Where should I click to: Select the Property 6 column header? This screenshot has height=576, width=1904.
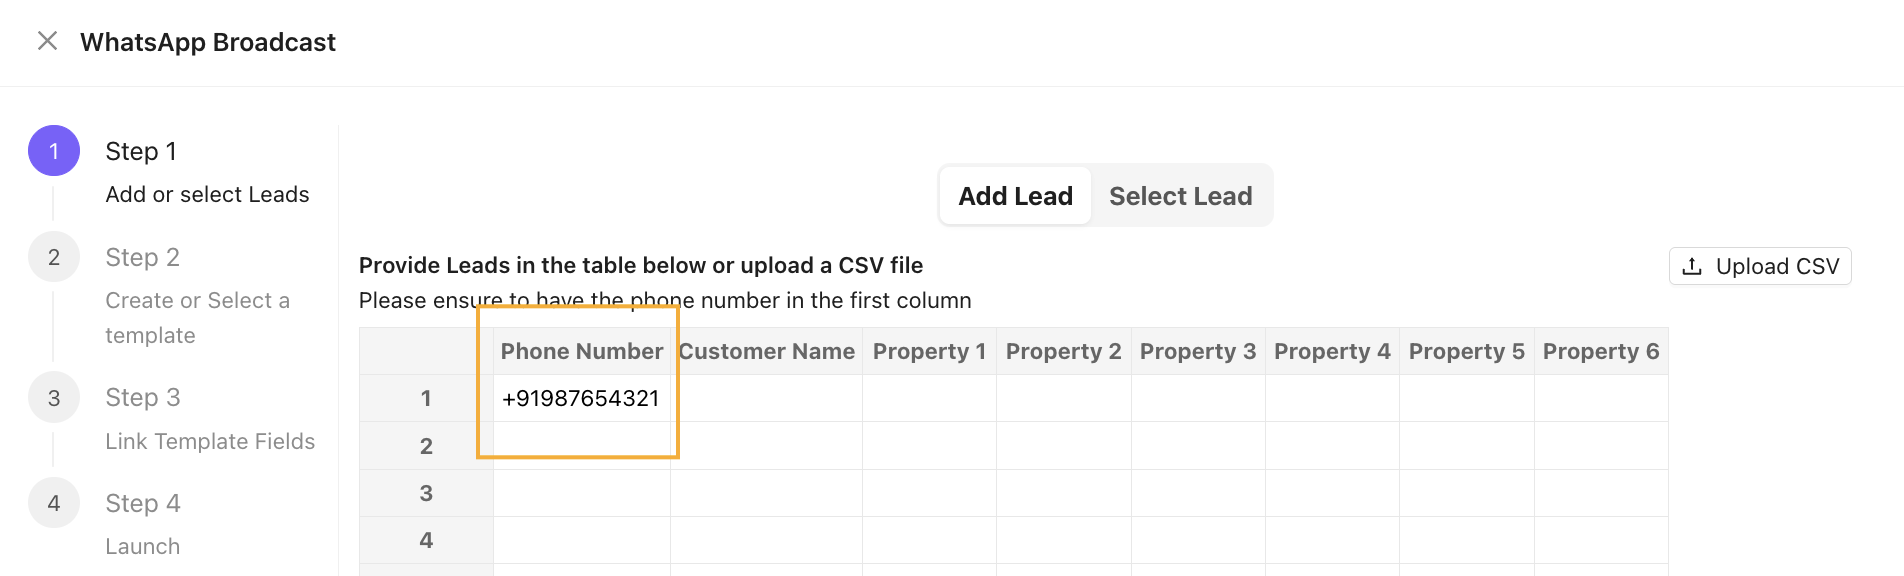pos(1601,351)
